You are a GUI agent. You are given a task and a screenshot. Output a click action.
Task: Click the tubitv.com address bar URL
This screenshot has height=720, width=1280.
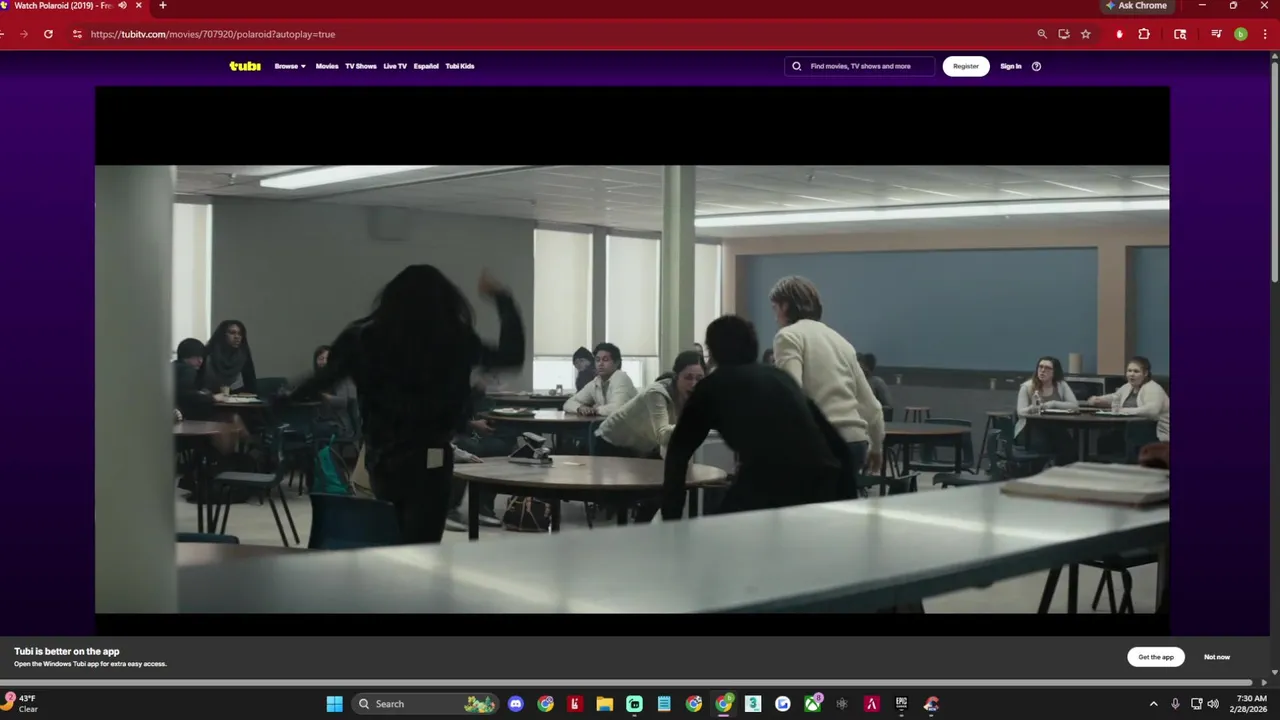coord(213,34)
